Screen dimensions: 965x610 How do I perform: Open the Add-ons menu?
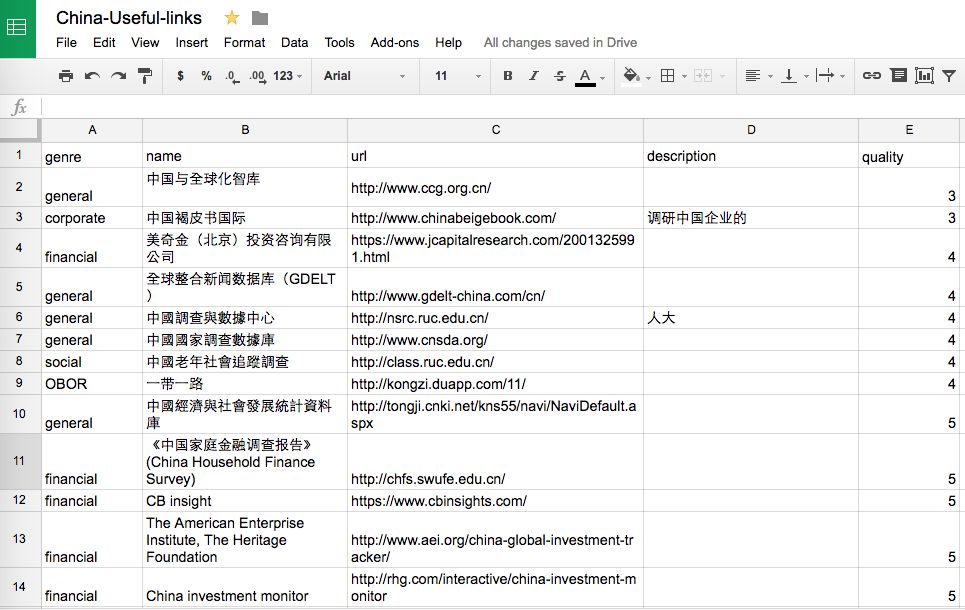(x=395, y=43)
